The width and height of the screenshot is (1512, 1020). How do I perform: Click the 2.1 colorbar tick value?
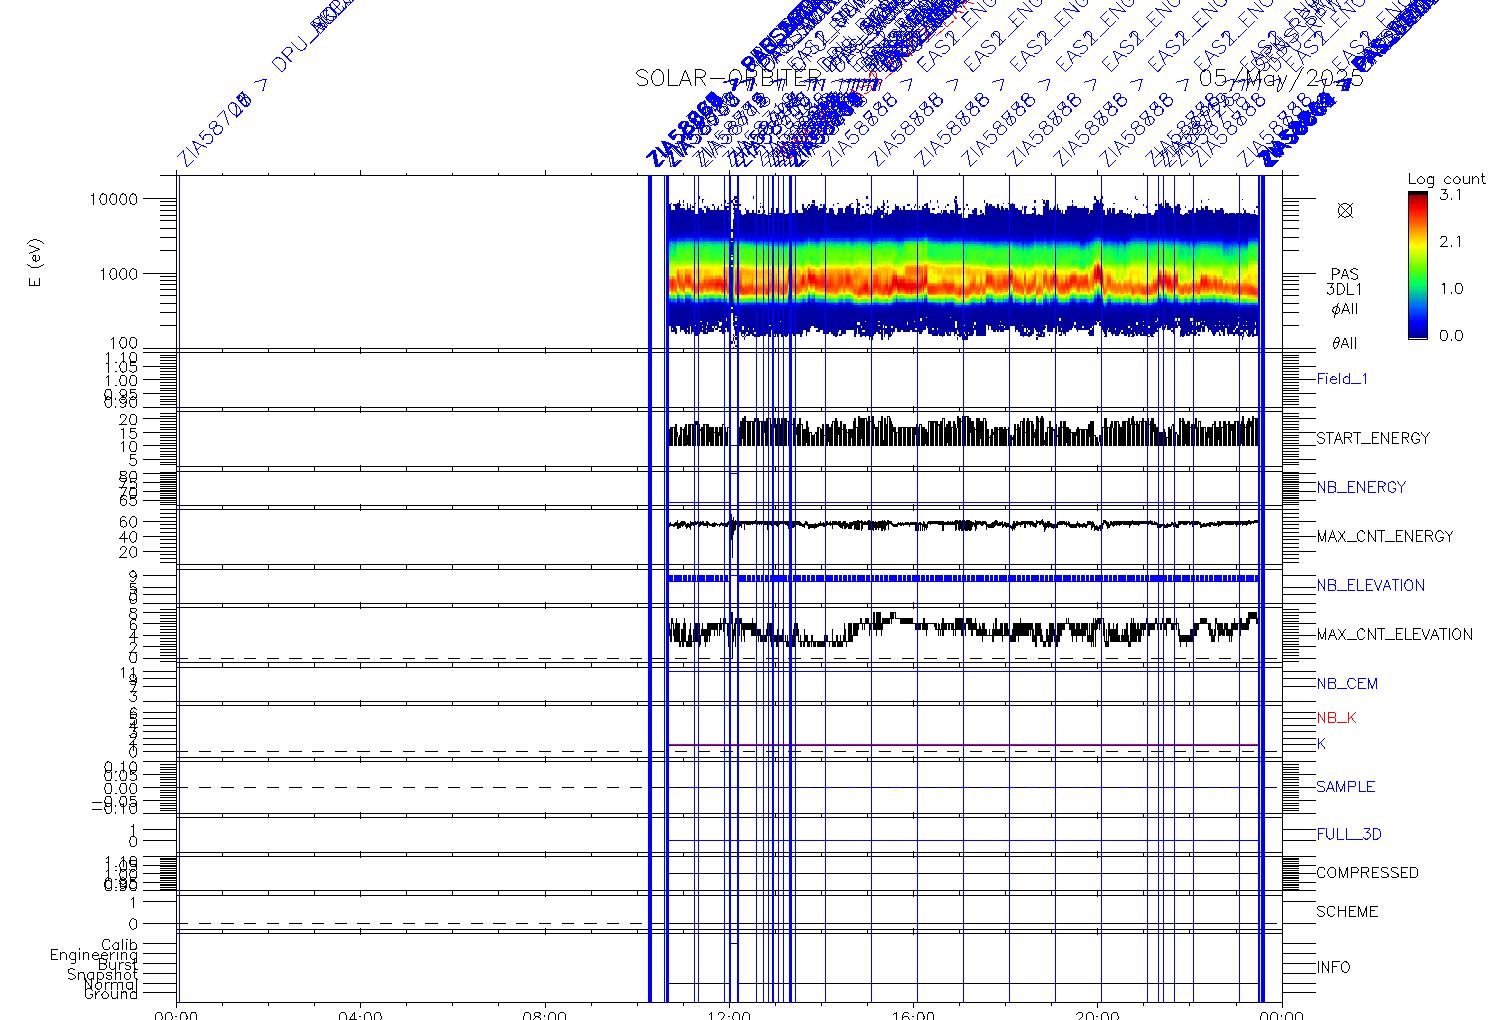tap(1450, 242)
